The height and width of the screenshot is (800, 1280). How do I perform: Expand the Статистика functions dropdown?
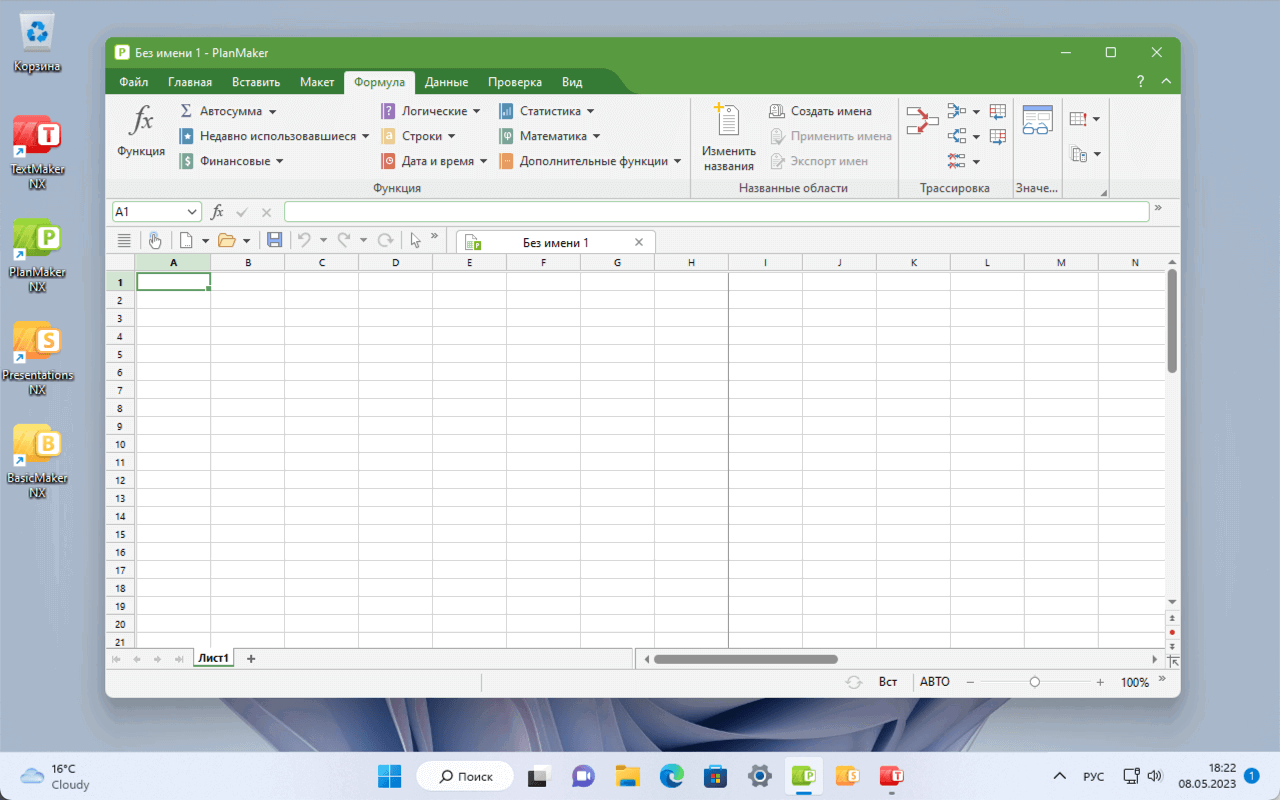590,112
